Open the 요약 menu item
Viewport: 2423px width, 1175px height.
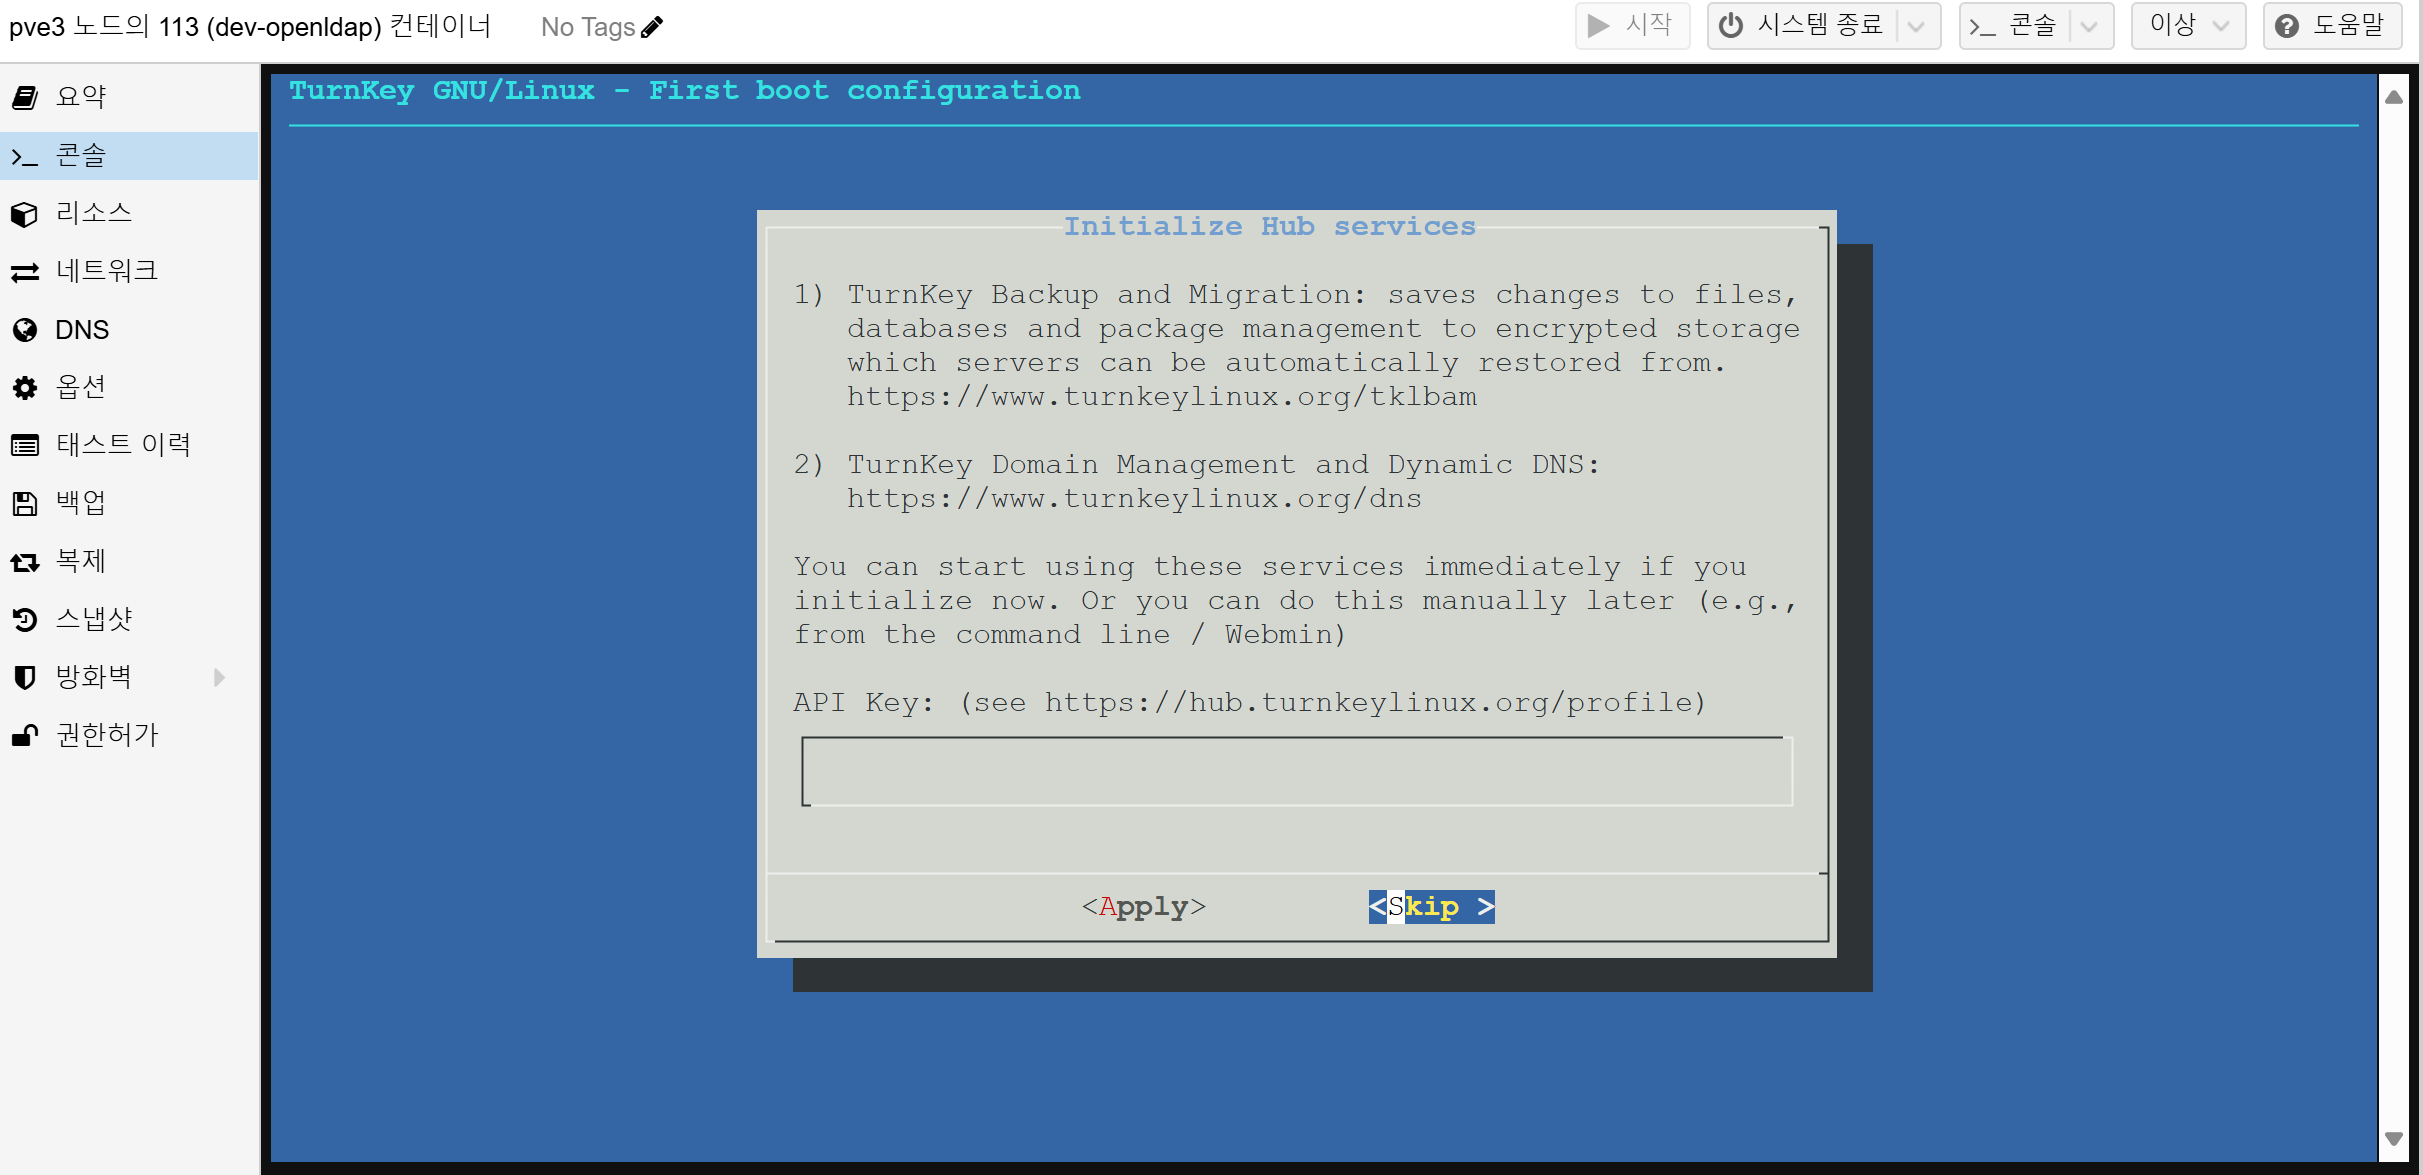click(129, 97)
